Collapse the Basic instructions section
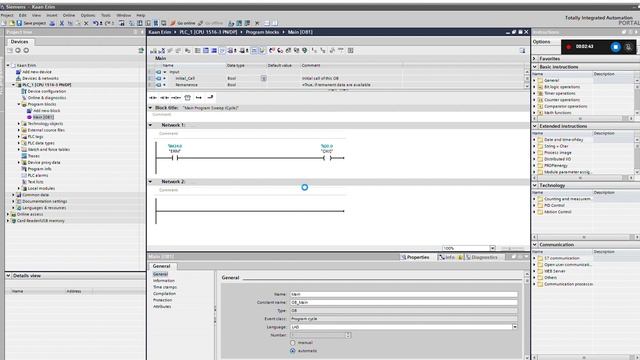Image resolution: width=640 pixels, height=360 pixels. (x=534, y=67)
